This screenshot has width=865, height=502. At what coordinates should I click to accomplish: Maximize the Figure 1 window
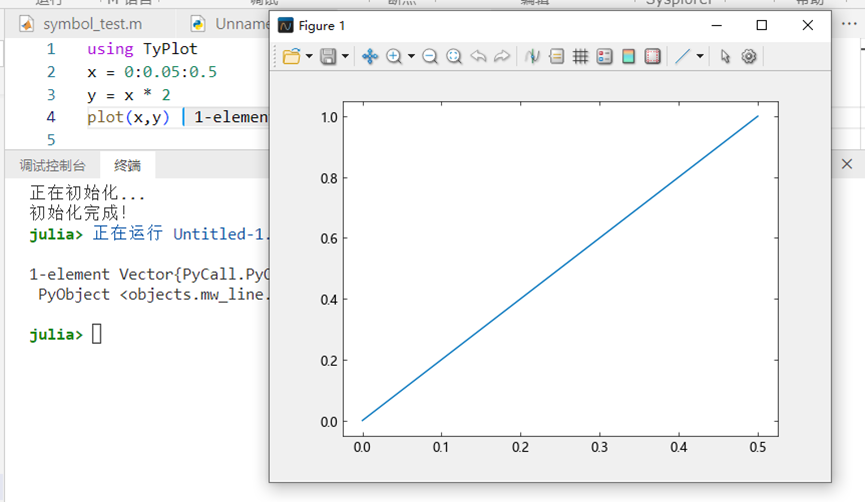point(762,25)
